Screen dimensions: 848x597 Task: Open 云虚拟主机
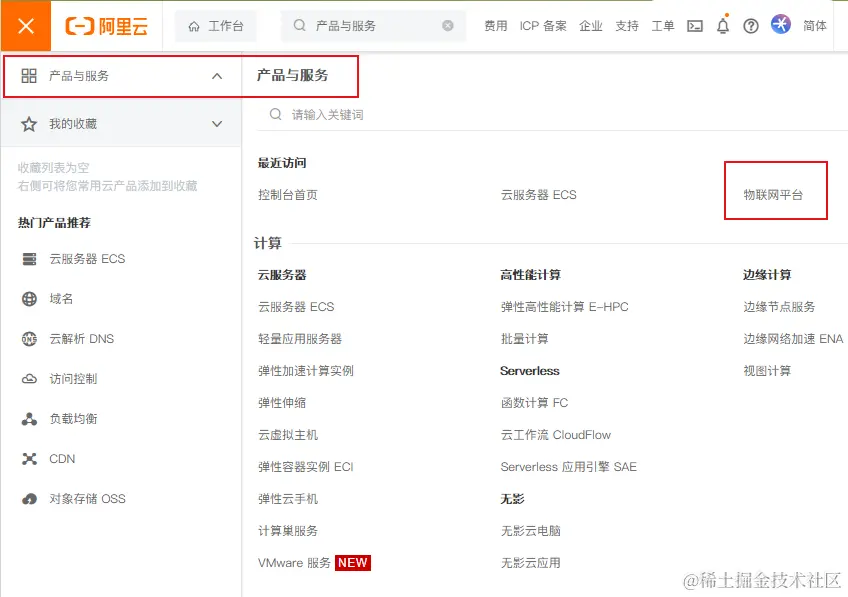coord(288,435)
